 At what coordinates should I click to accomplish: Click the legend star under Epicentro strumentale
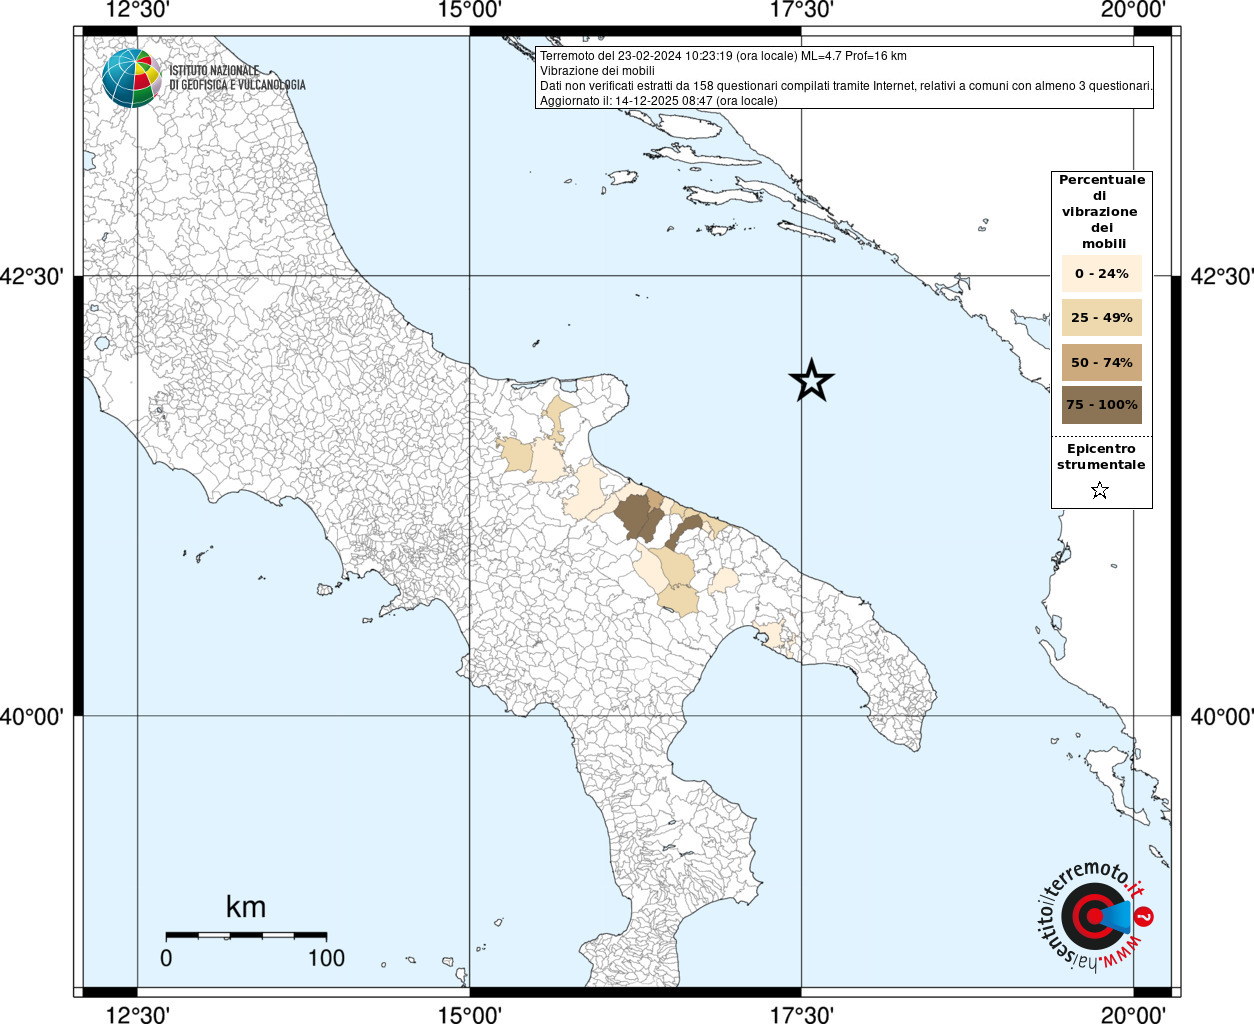[x=1100, y=490]
